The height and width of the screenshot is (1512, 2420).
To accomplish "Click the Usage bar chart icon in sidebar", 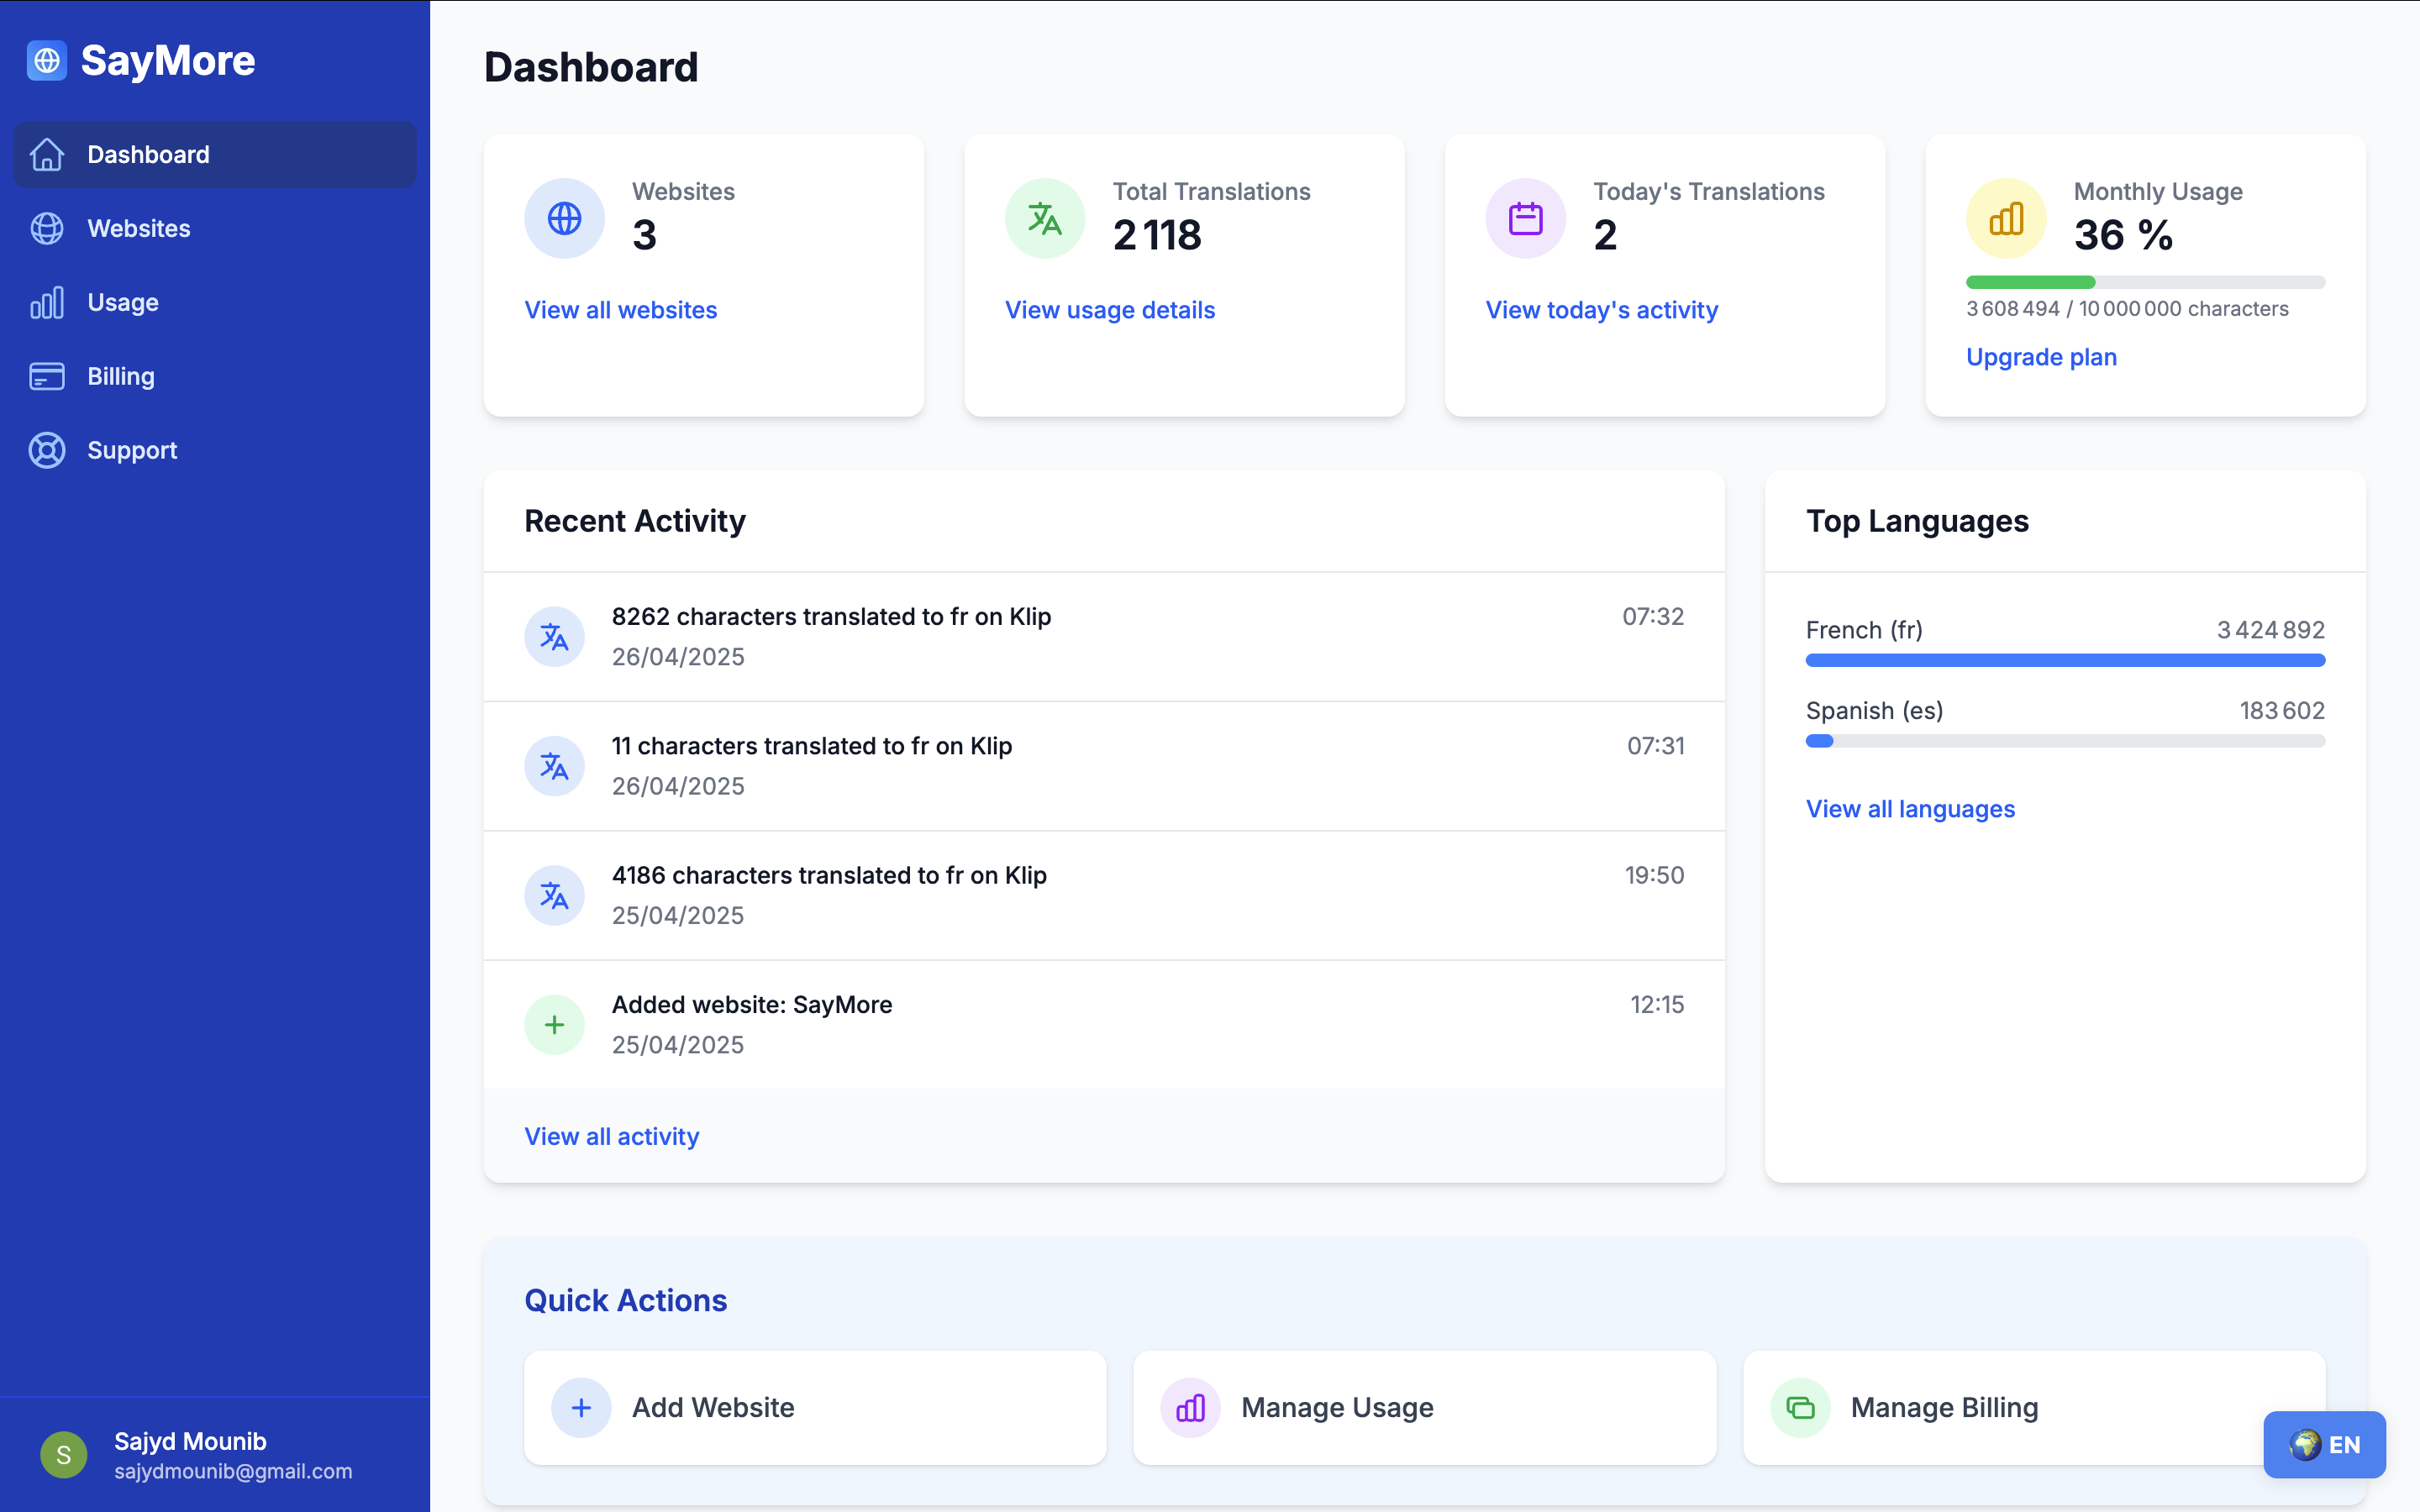I will click(x=47, y=302).
